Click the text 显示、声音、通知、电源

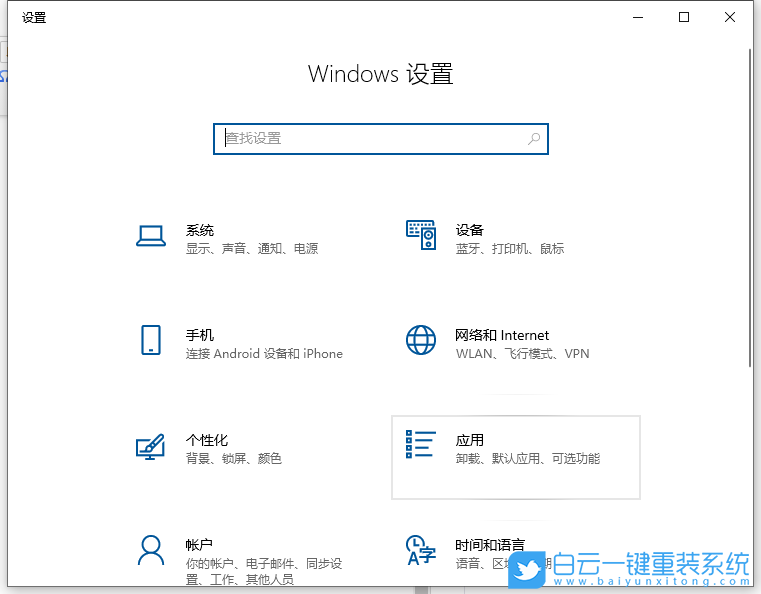(x=252, y=248)
